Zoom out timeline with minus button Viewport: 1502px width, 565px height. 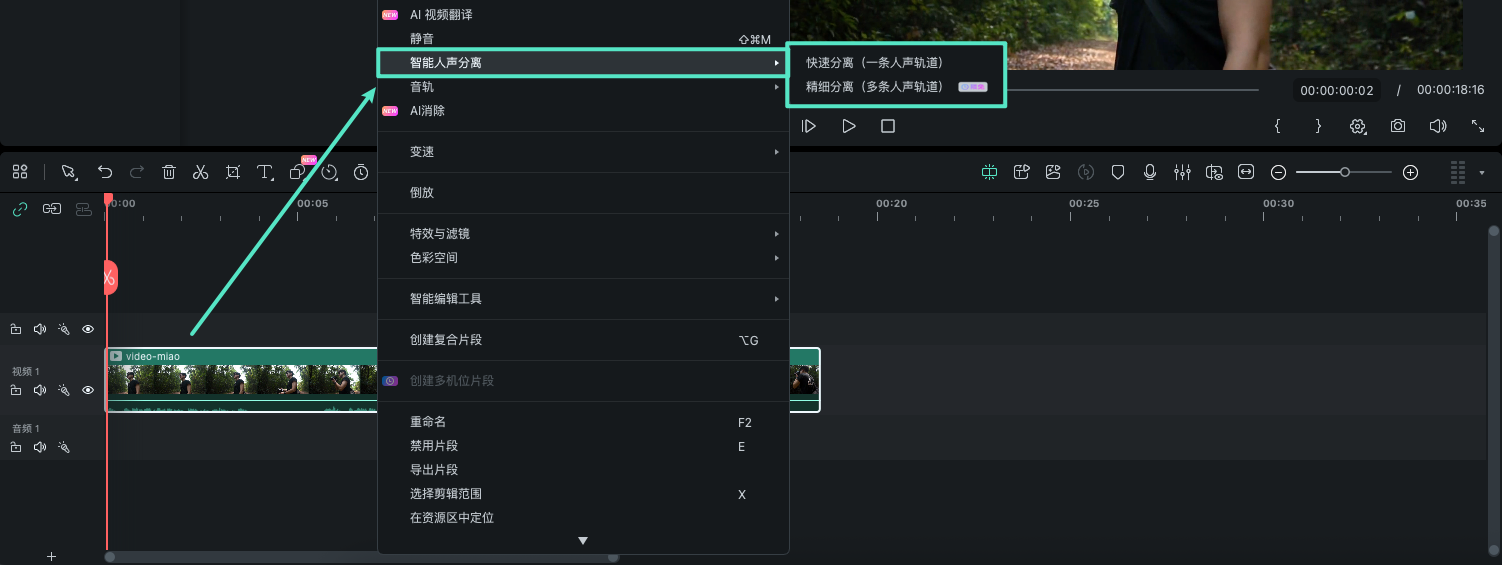click(1278, 172)
